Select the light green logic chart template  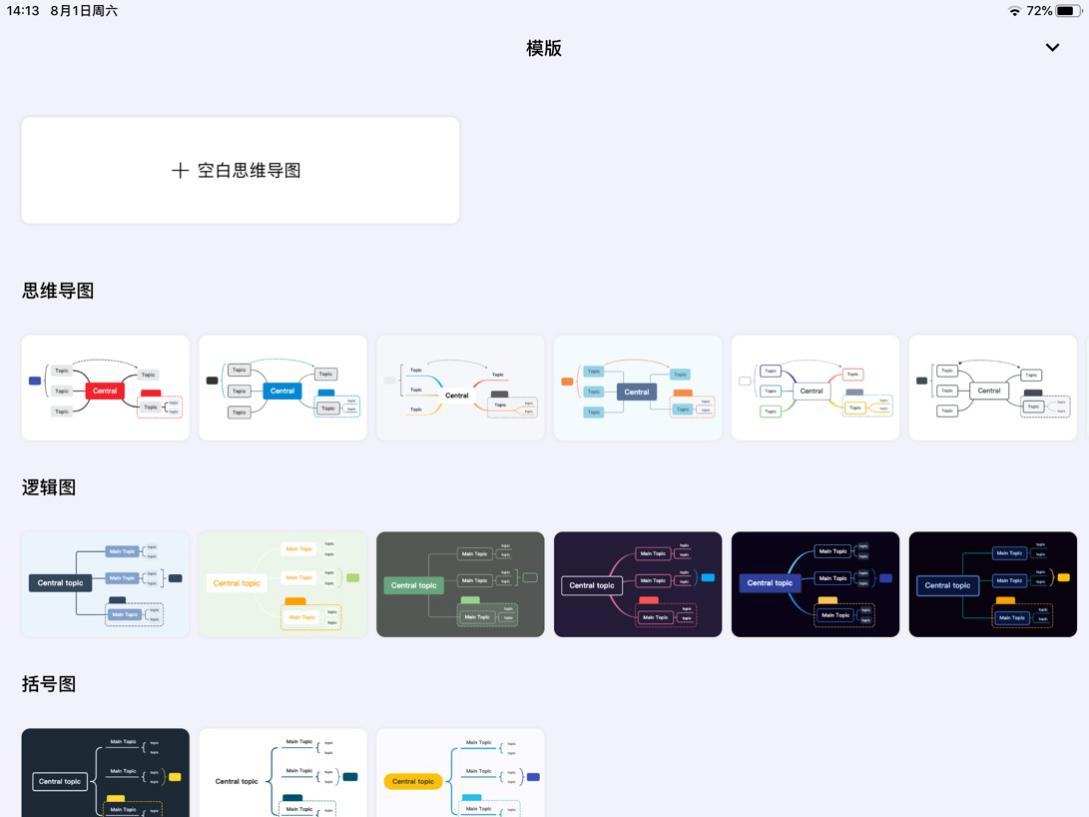282,583
